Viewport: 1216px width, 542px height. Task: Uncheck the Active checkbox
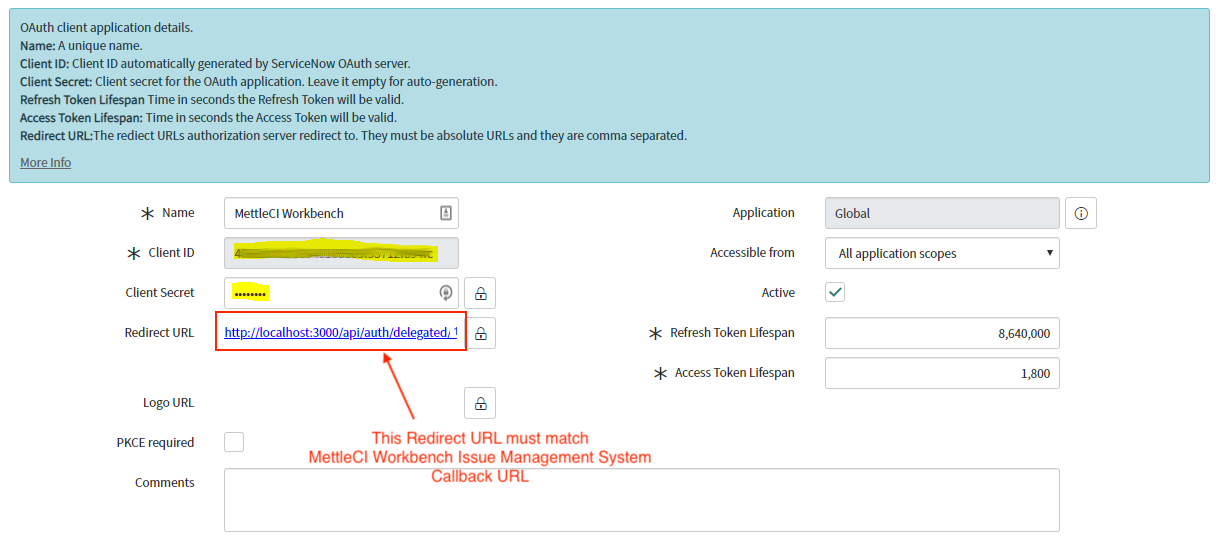[835, 293]
